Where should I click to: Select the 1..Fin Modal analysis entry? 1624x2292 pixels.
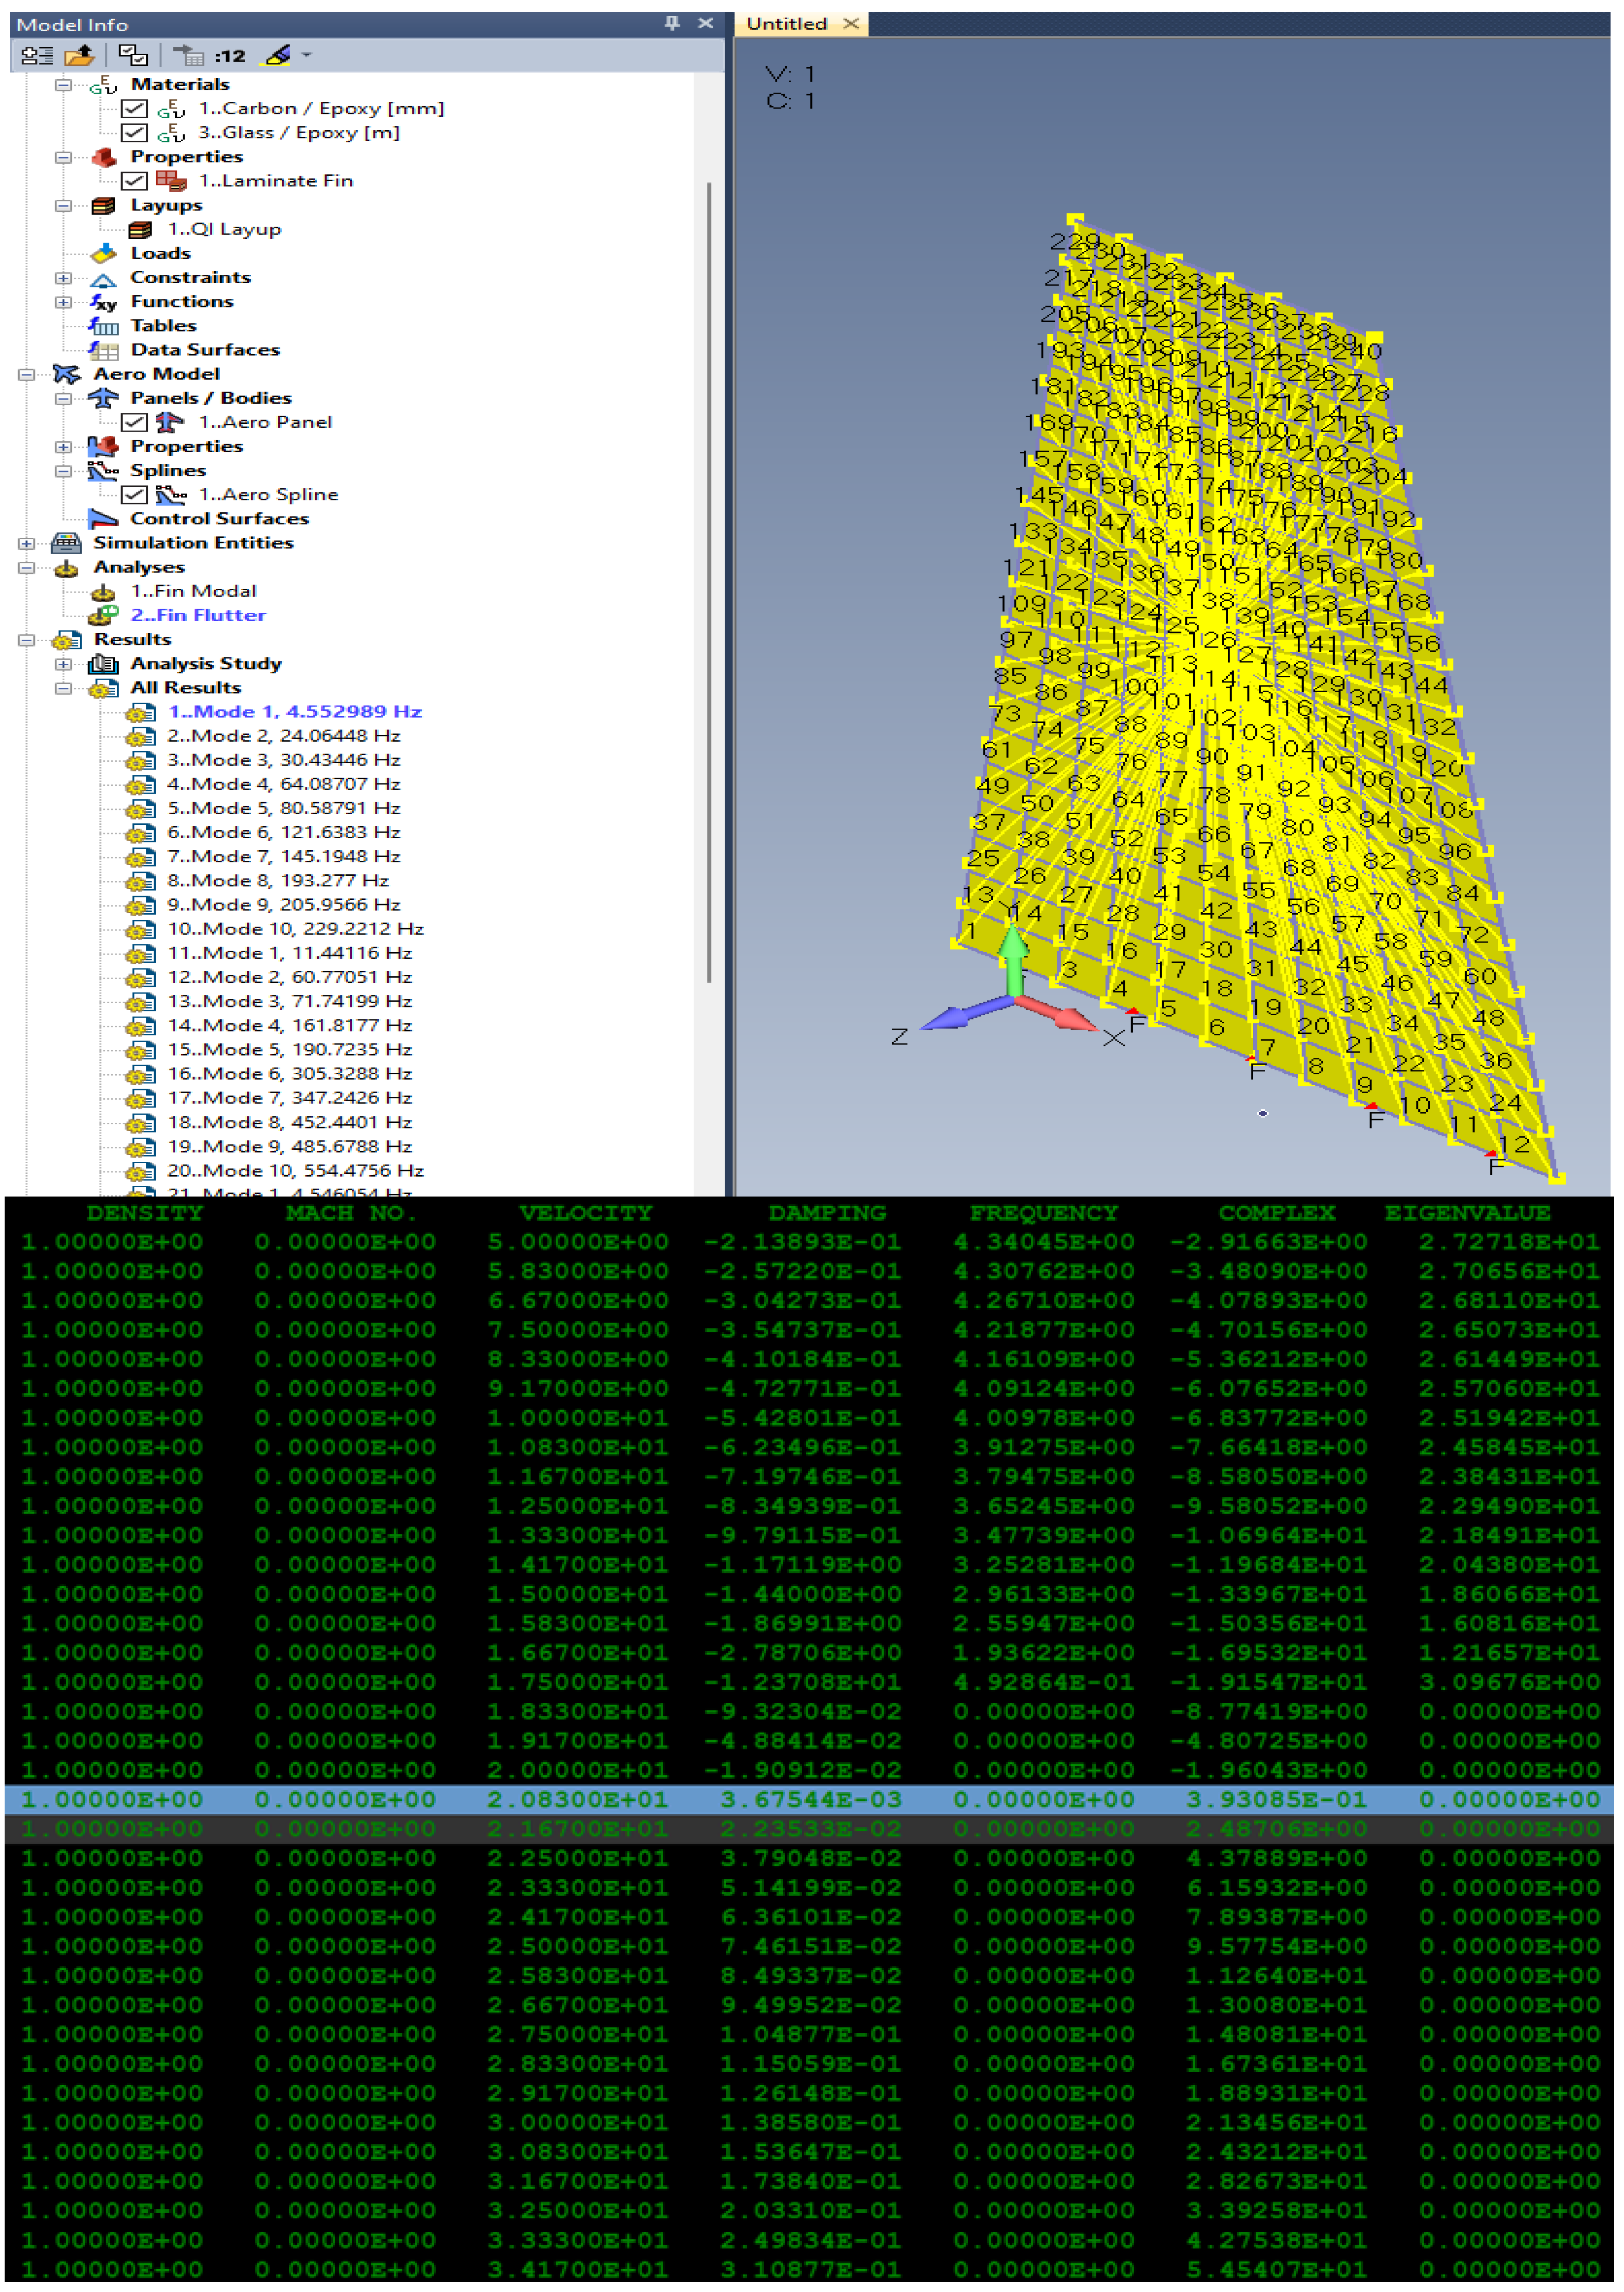pyautogui.click(x=193, y=592)
